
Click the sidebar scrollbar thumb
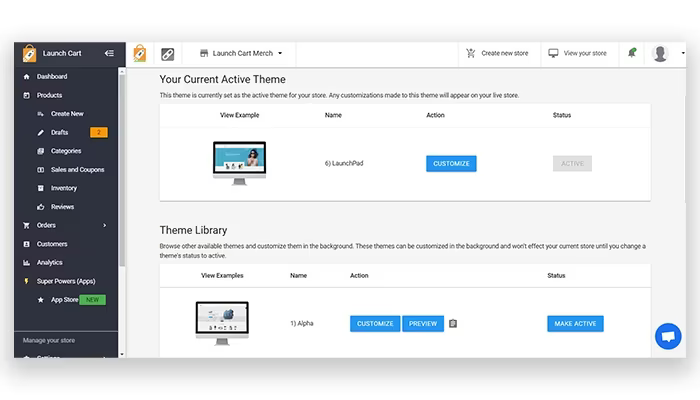[x=122, y=171]
